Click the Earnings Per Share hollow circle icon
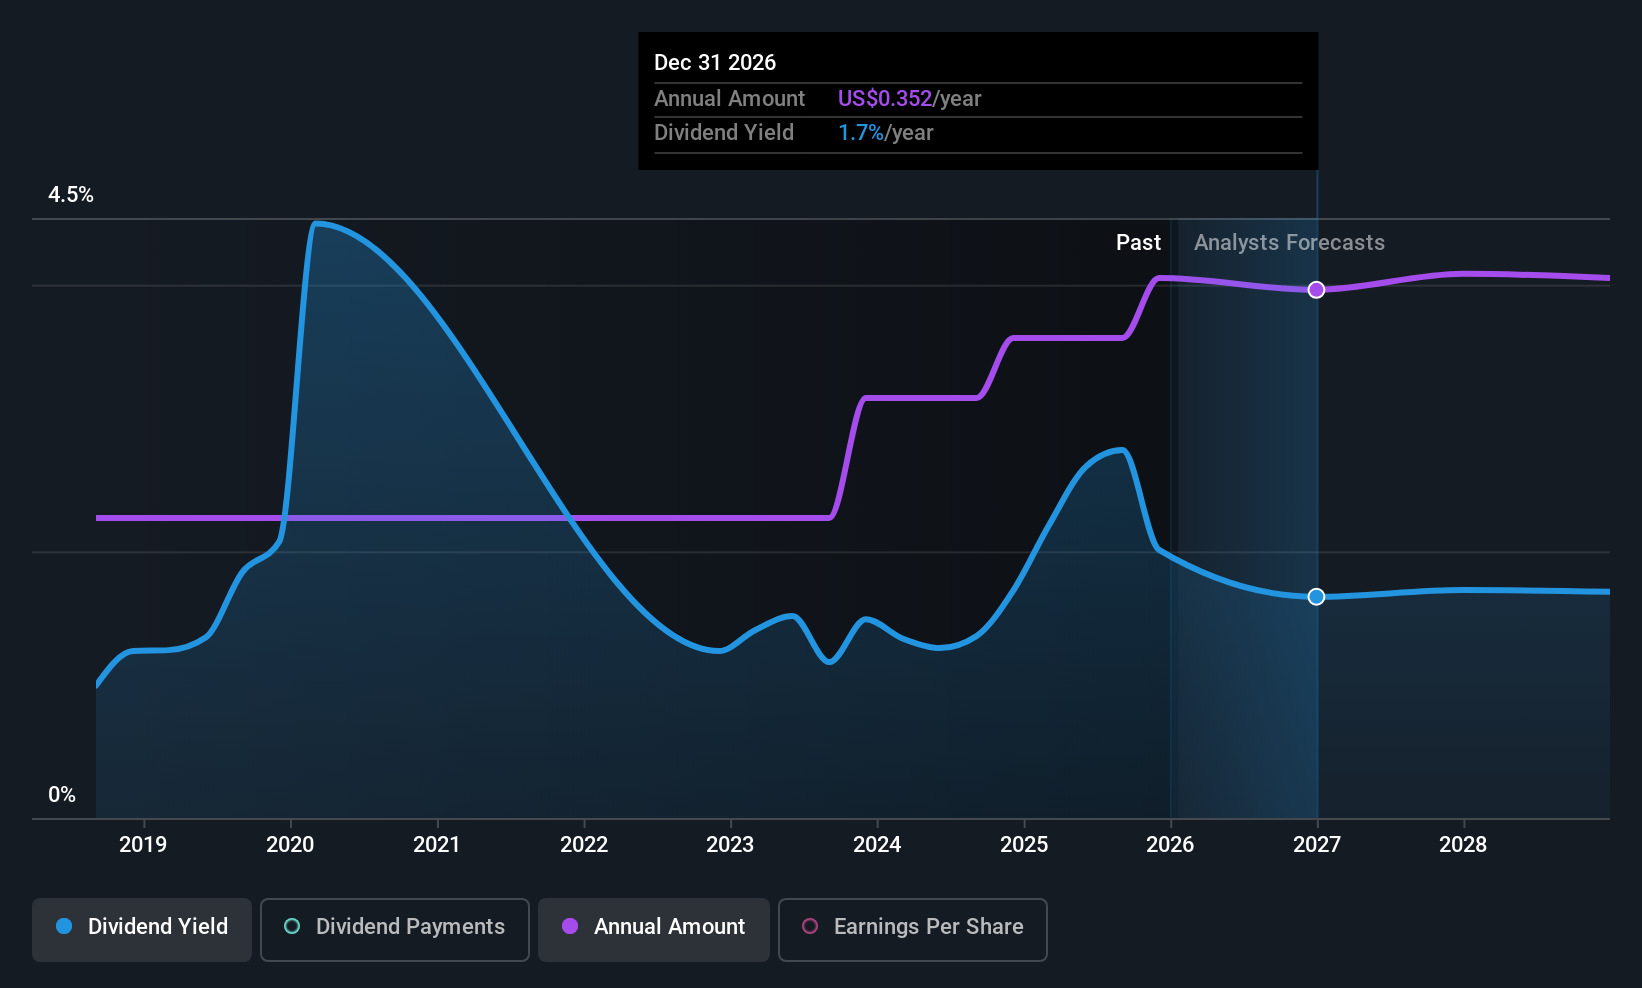Screen dimensions: 1642x988 [x=810, y=927]
